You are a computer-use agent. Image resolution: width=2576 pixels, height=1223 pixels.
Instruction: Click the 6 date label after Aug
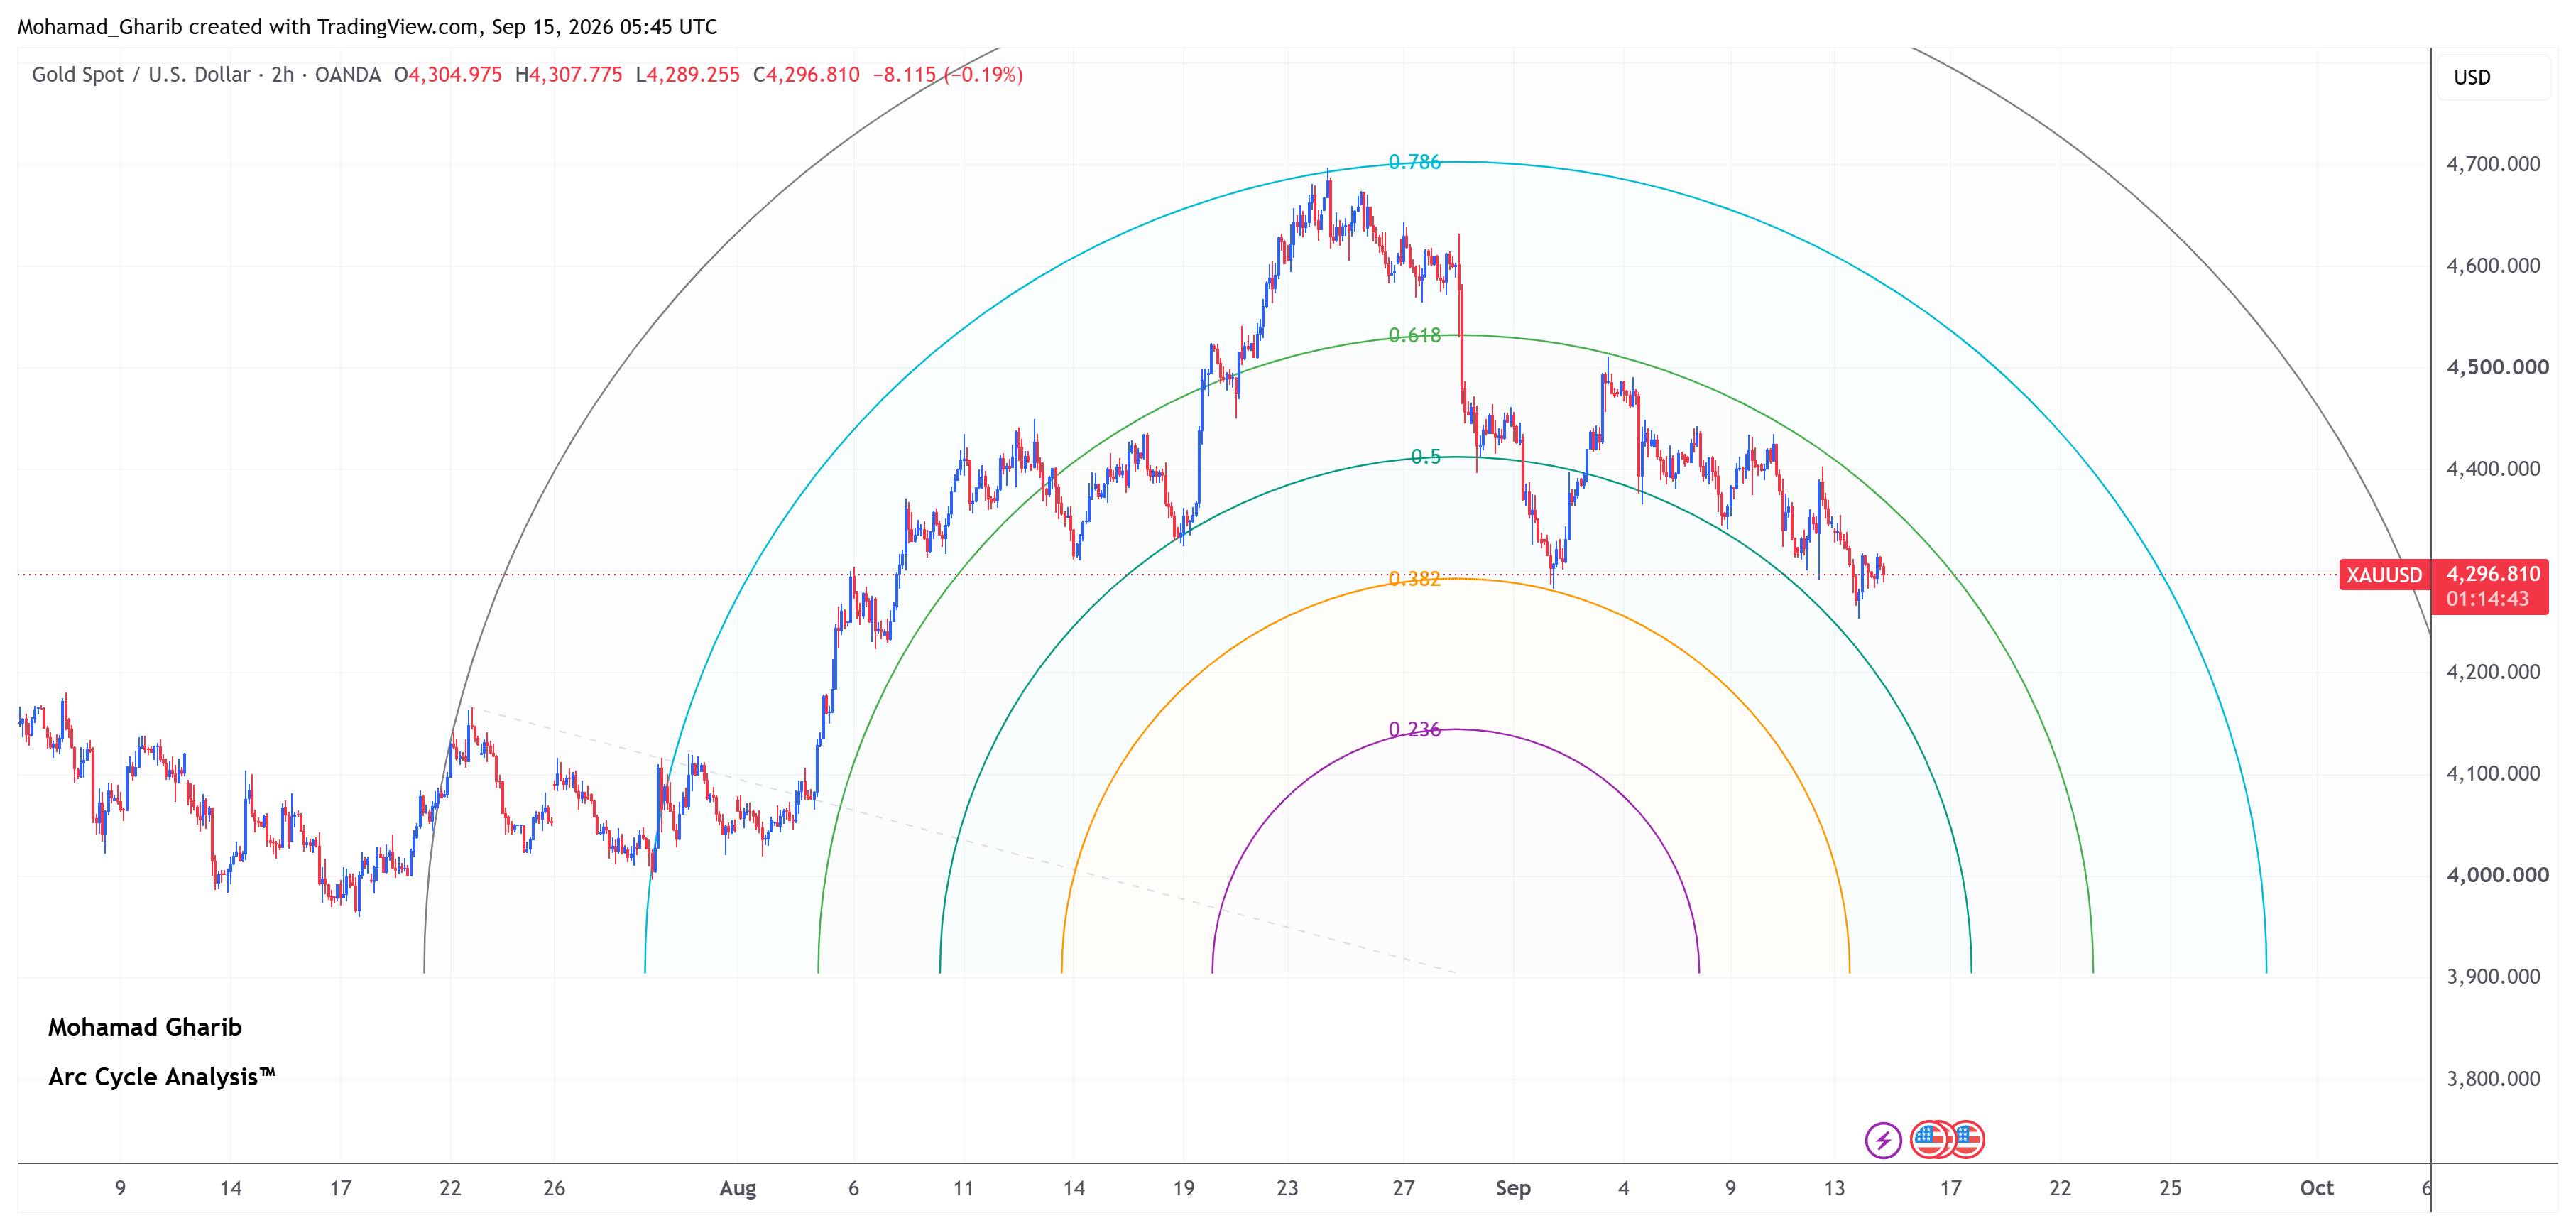point(853,1188)
